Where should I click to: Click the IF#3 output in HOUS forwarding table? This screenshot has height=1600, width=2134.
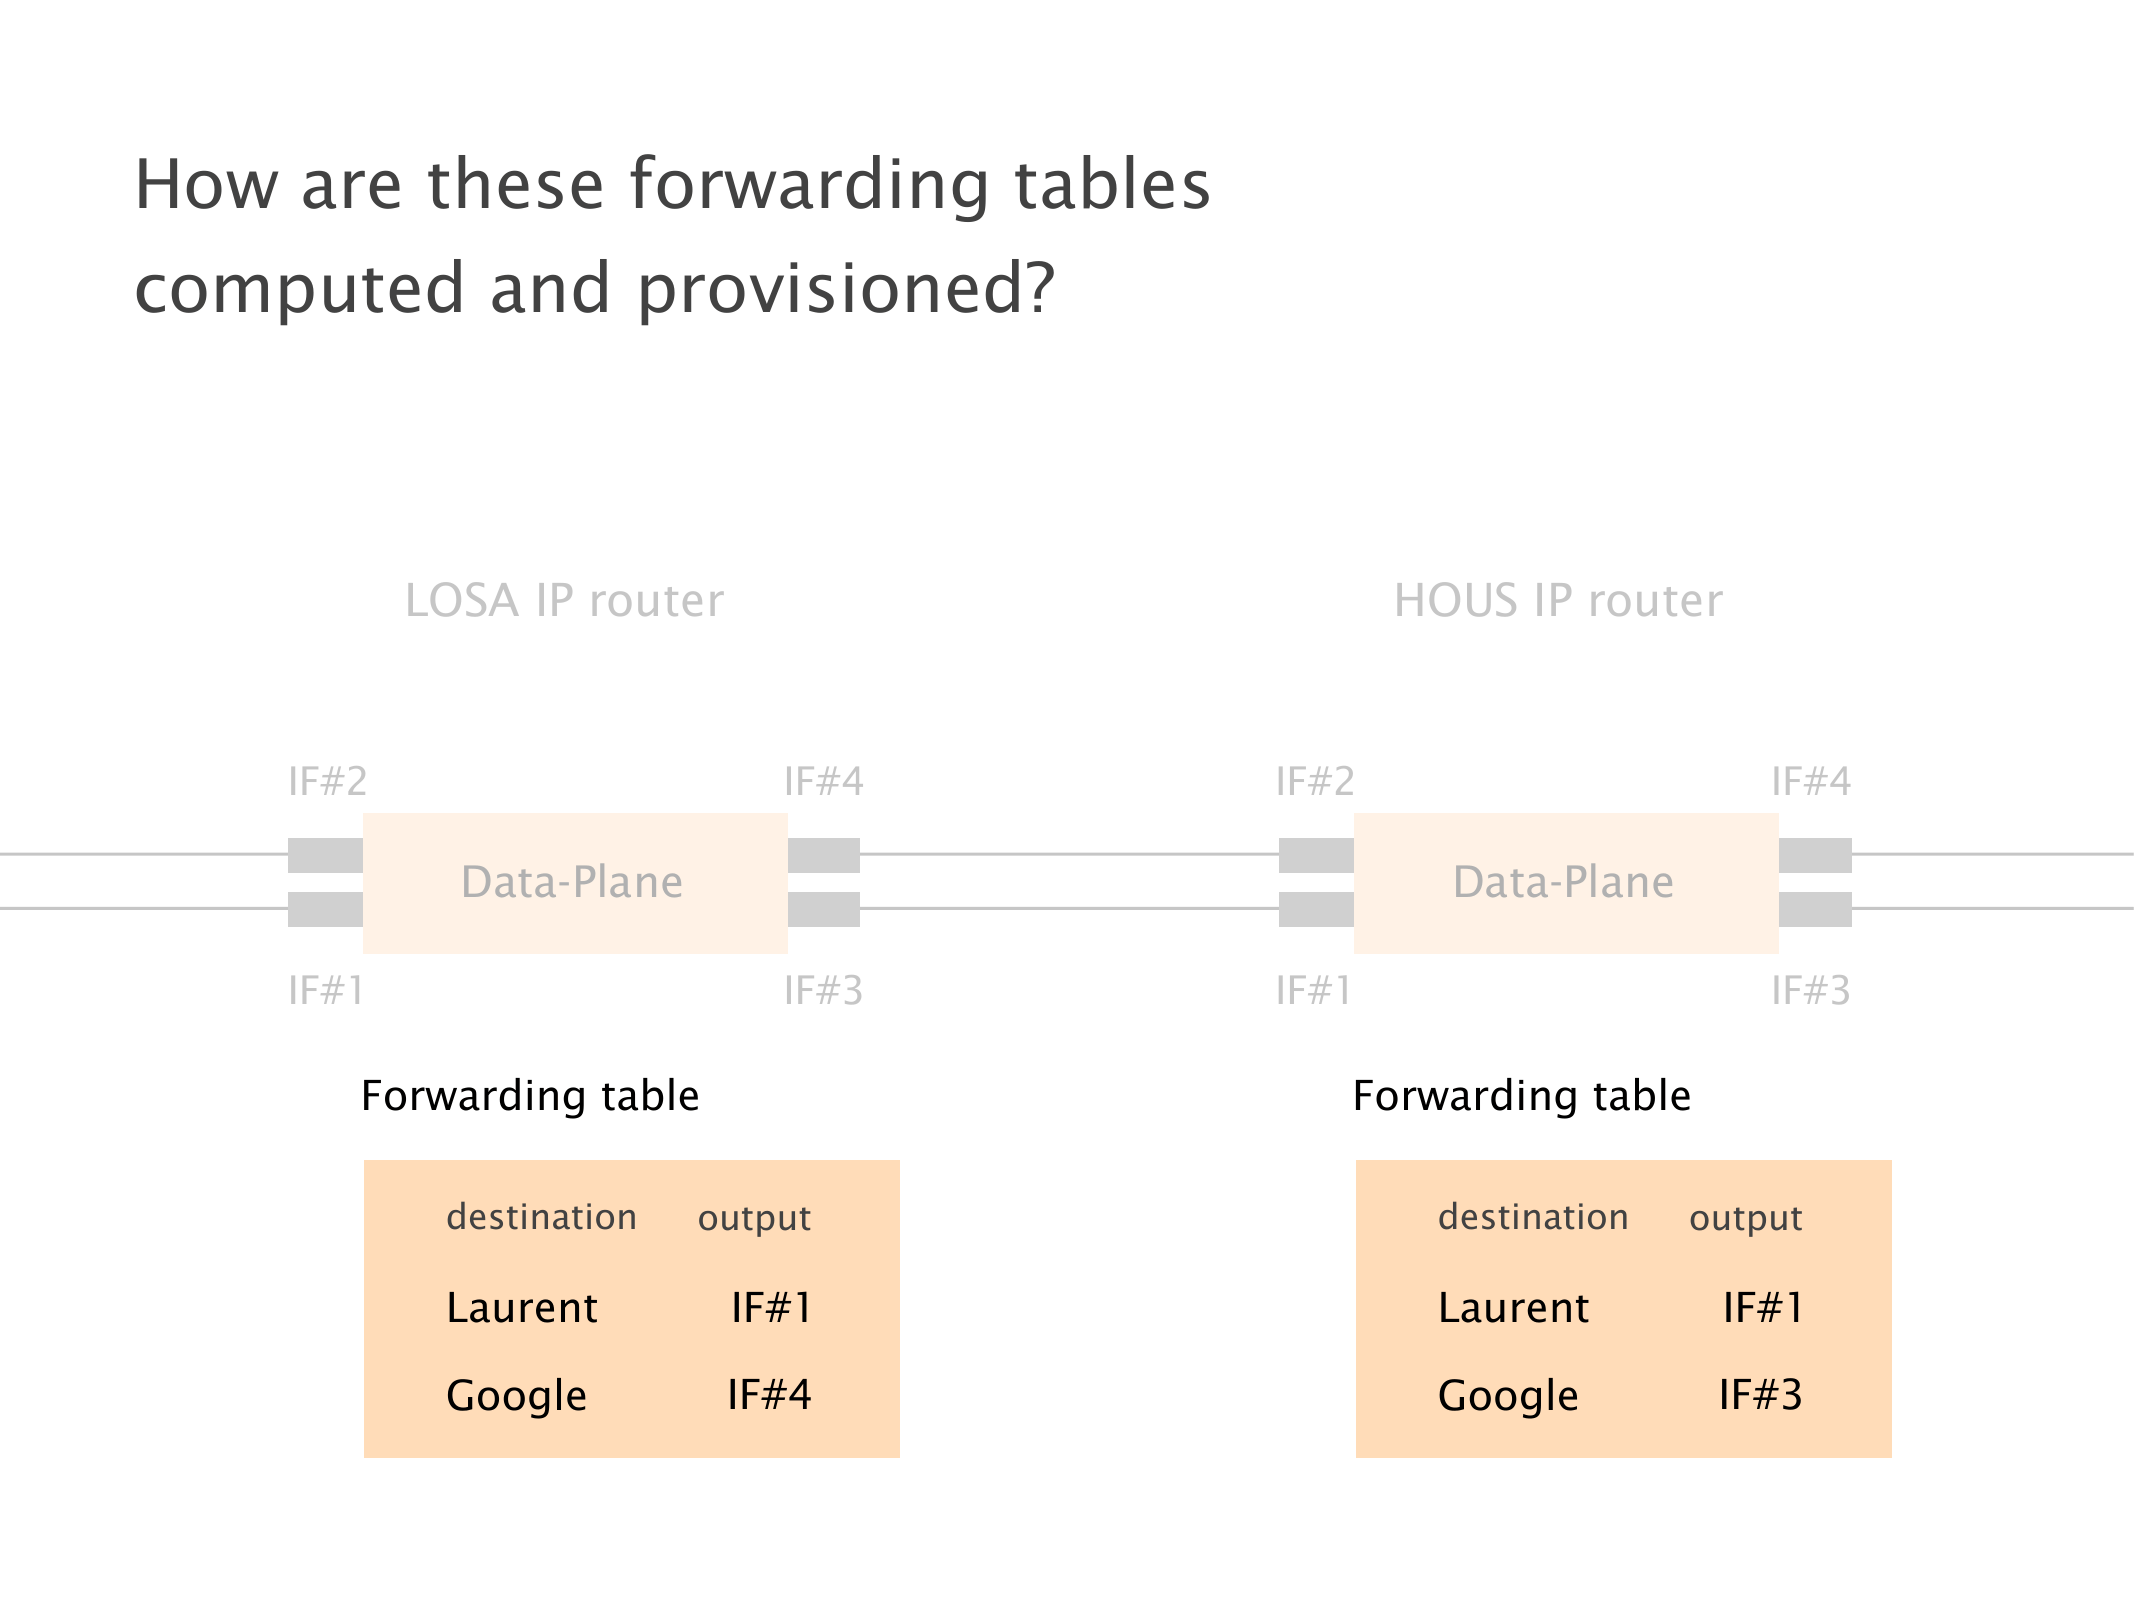click(x=1760, y=1394)
